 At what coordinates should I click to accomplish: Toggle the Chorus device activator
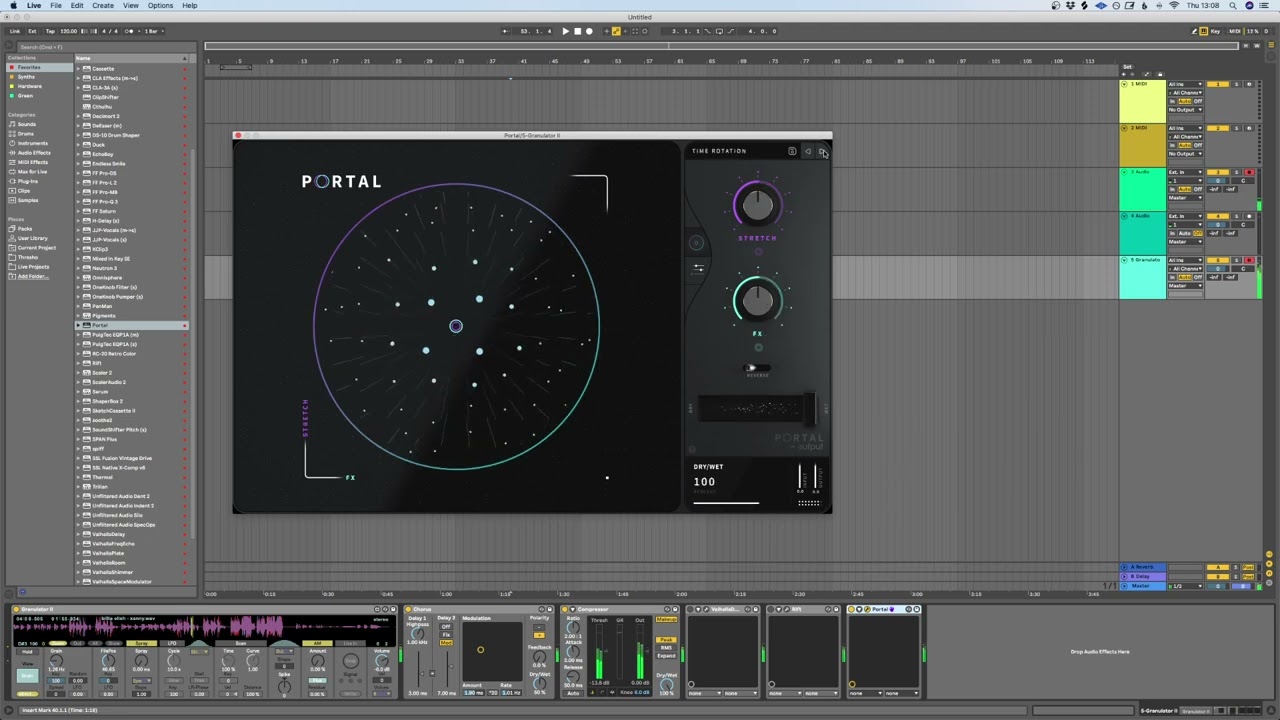409,609
